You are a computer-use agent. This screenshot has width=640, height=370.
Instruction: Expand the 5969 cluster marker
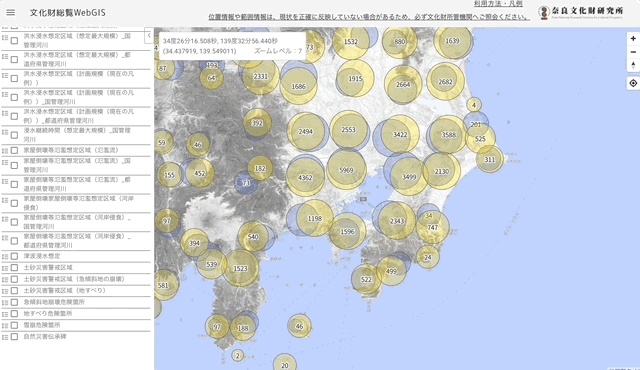pyautogui.click(x=347, y=170)
